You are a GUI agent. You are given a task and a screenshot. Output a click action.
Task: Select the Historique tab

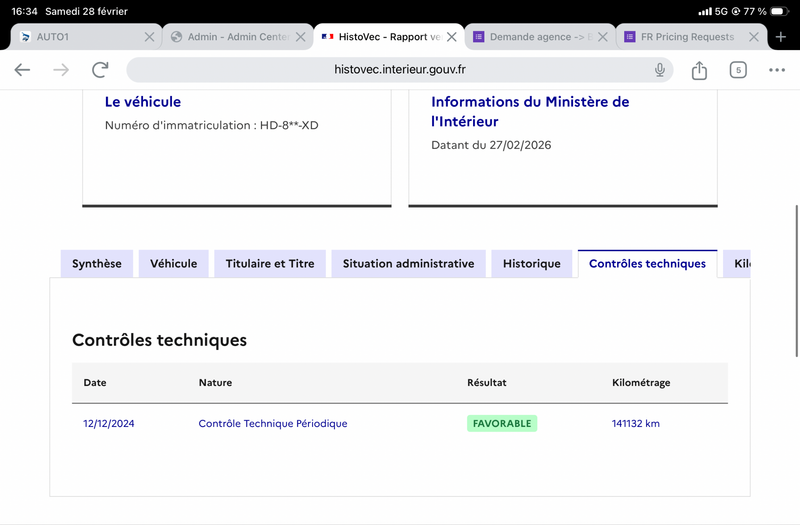pos(531,264)
